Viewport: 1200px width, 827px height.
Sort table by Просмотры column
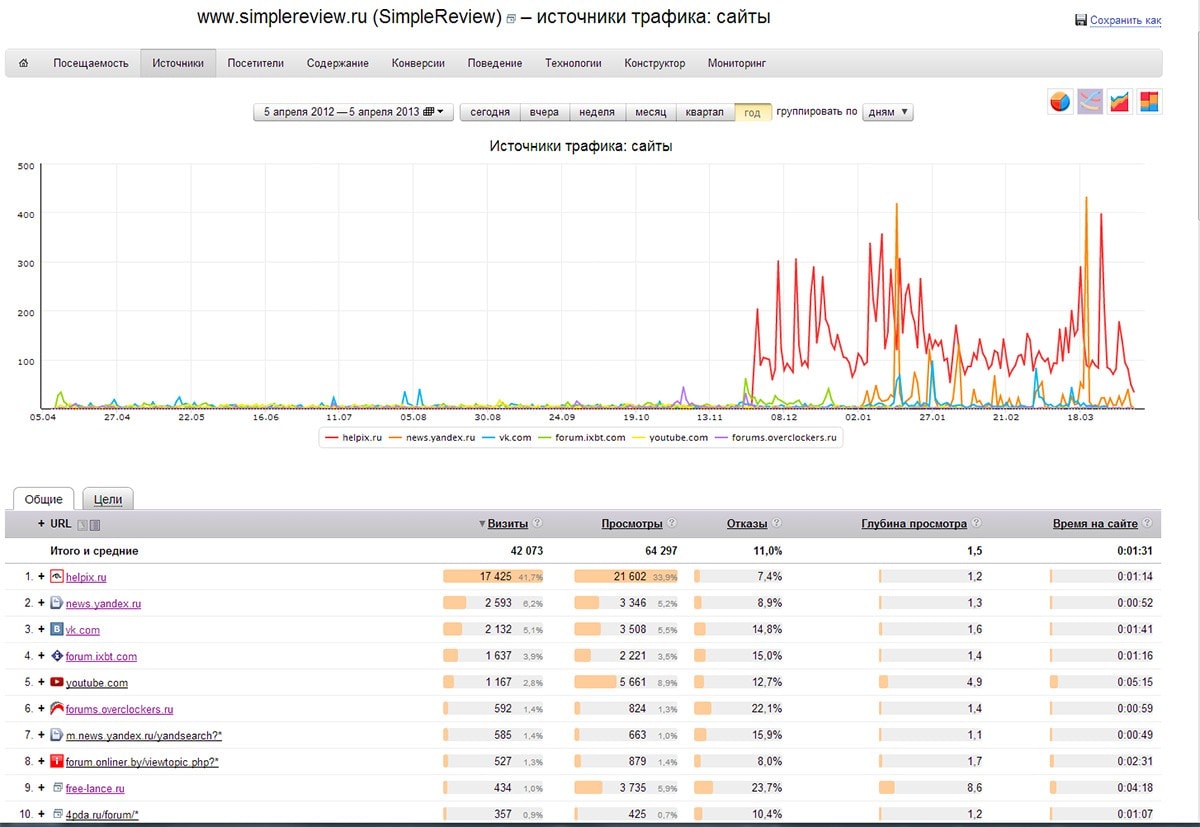[x=631, y=523]
